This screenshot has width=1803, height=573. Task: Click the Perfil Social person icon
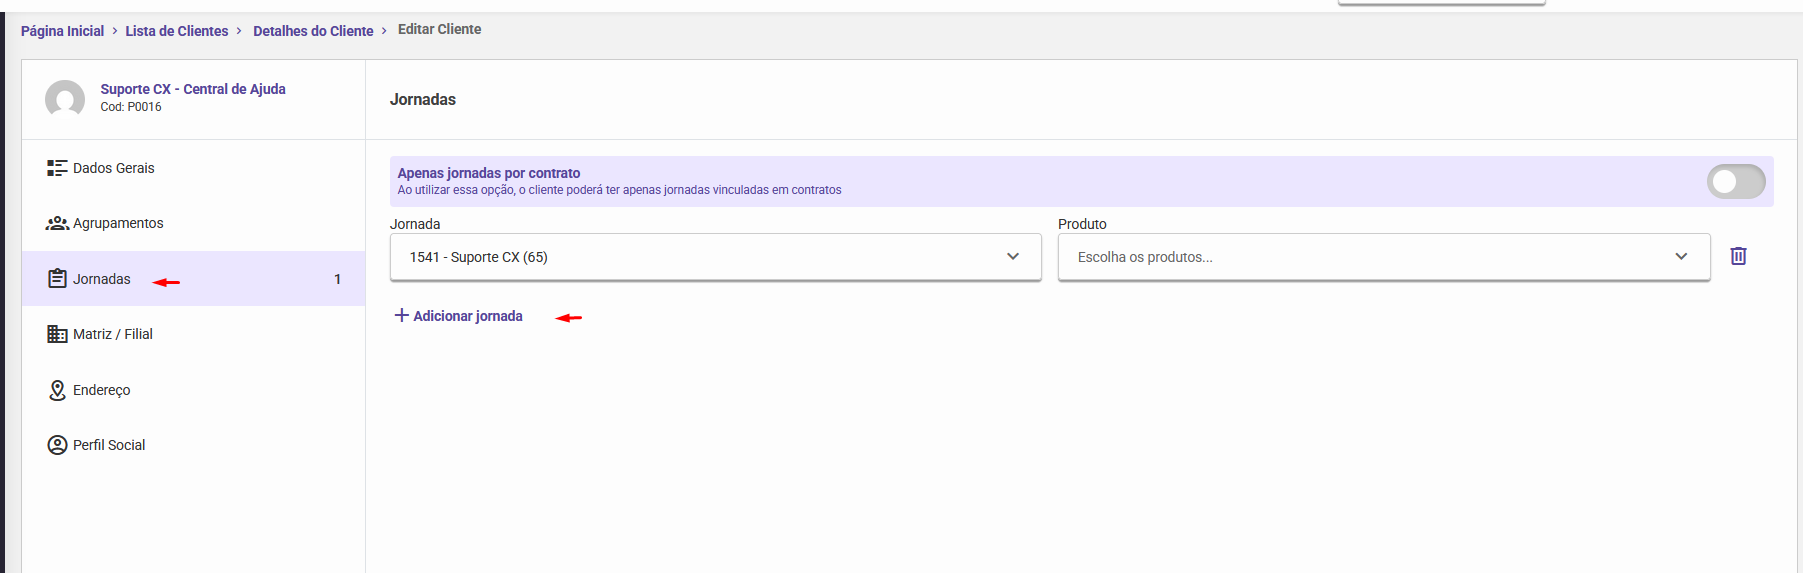pyautogui.click(x=57, y=445)
